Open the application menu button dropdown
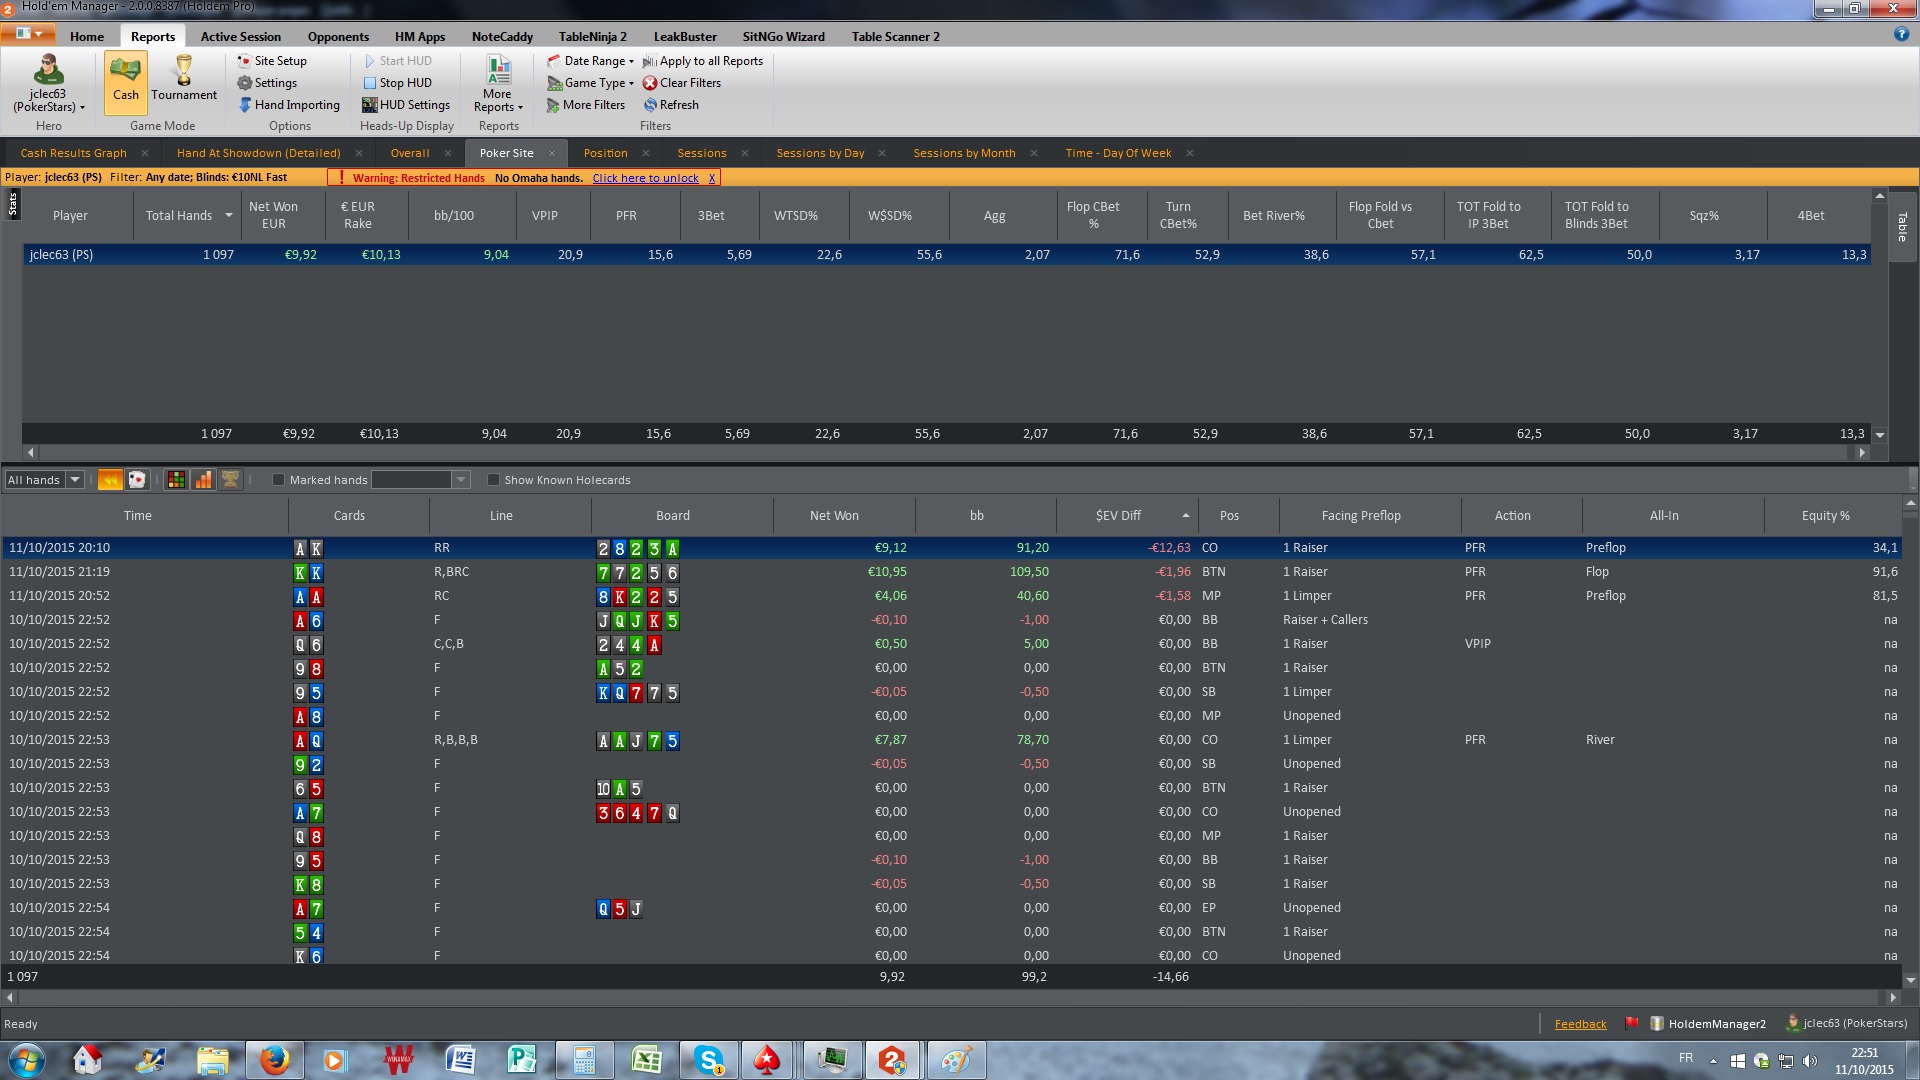Viewport: 1920px width, 1080px height. (x=29, y=34)
